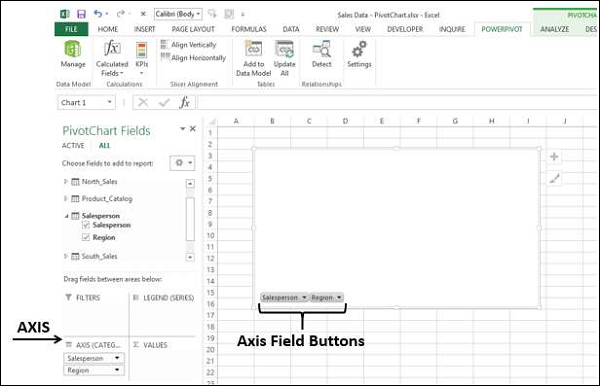Open Power Pivot Settings gear icon
This screenshot has height=386, width=600.
coord(359,49)
